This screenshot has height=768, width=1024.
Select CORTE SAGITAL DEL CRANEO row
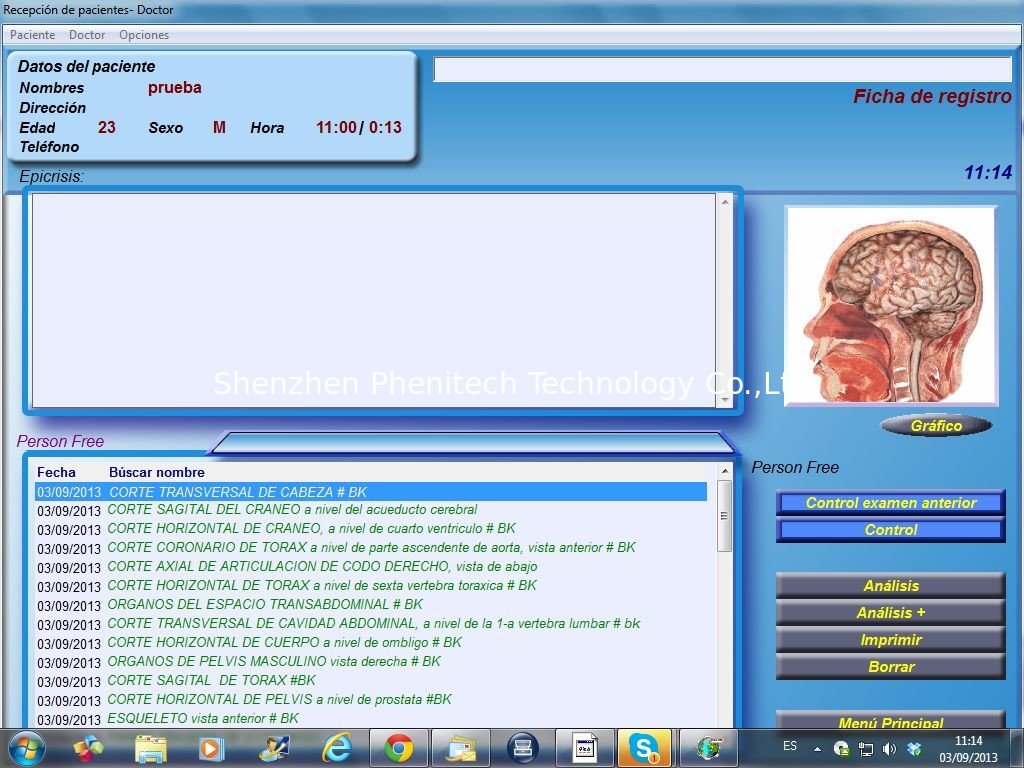pos(370,510)
